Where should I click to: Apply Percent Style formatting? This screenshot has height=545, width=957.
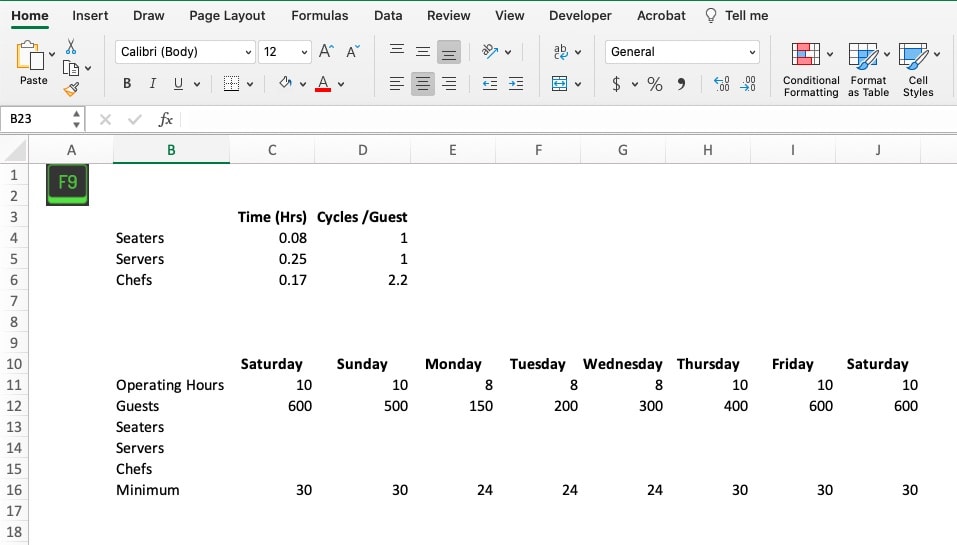[654, 84]
